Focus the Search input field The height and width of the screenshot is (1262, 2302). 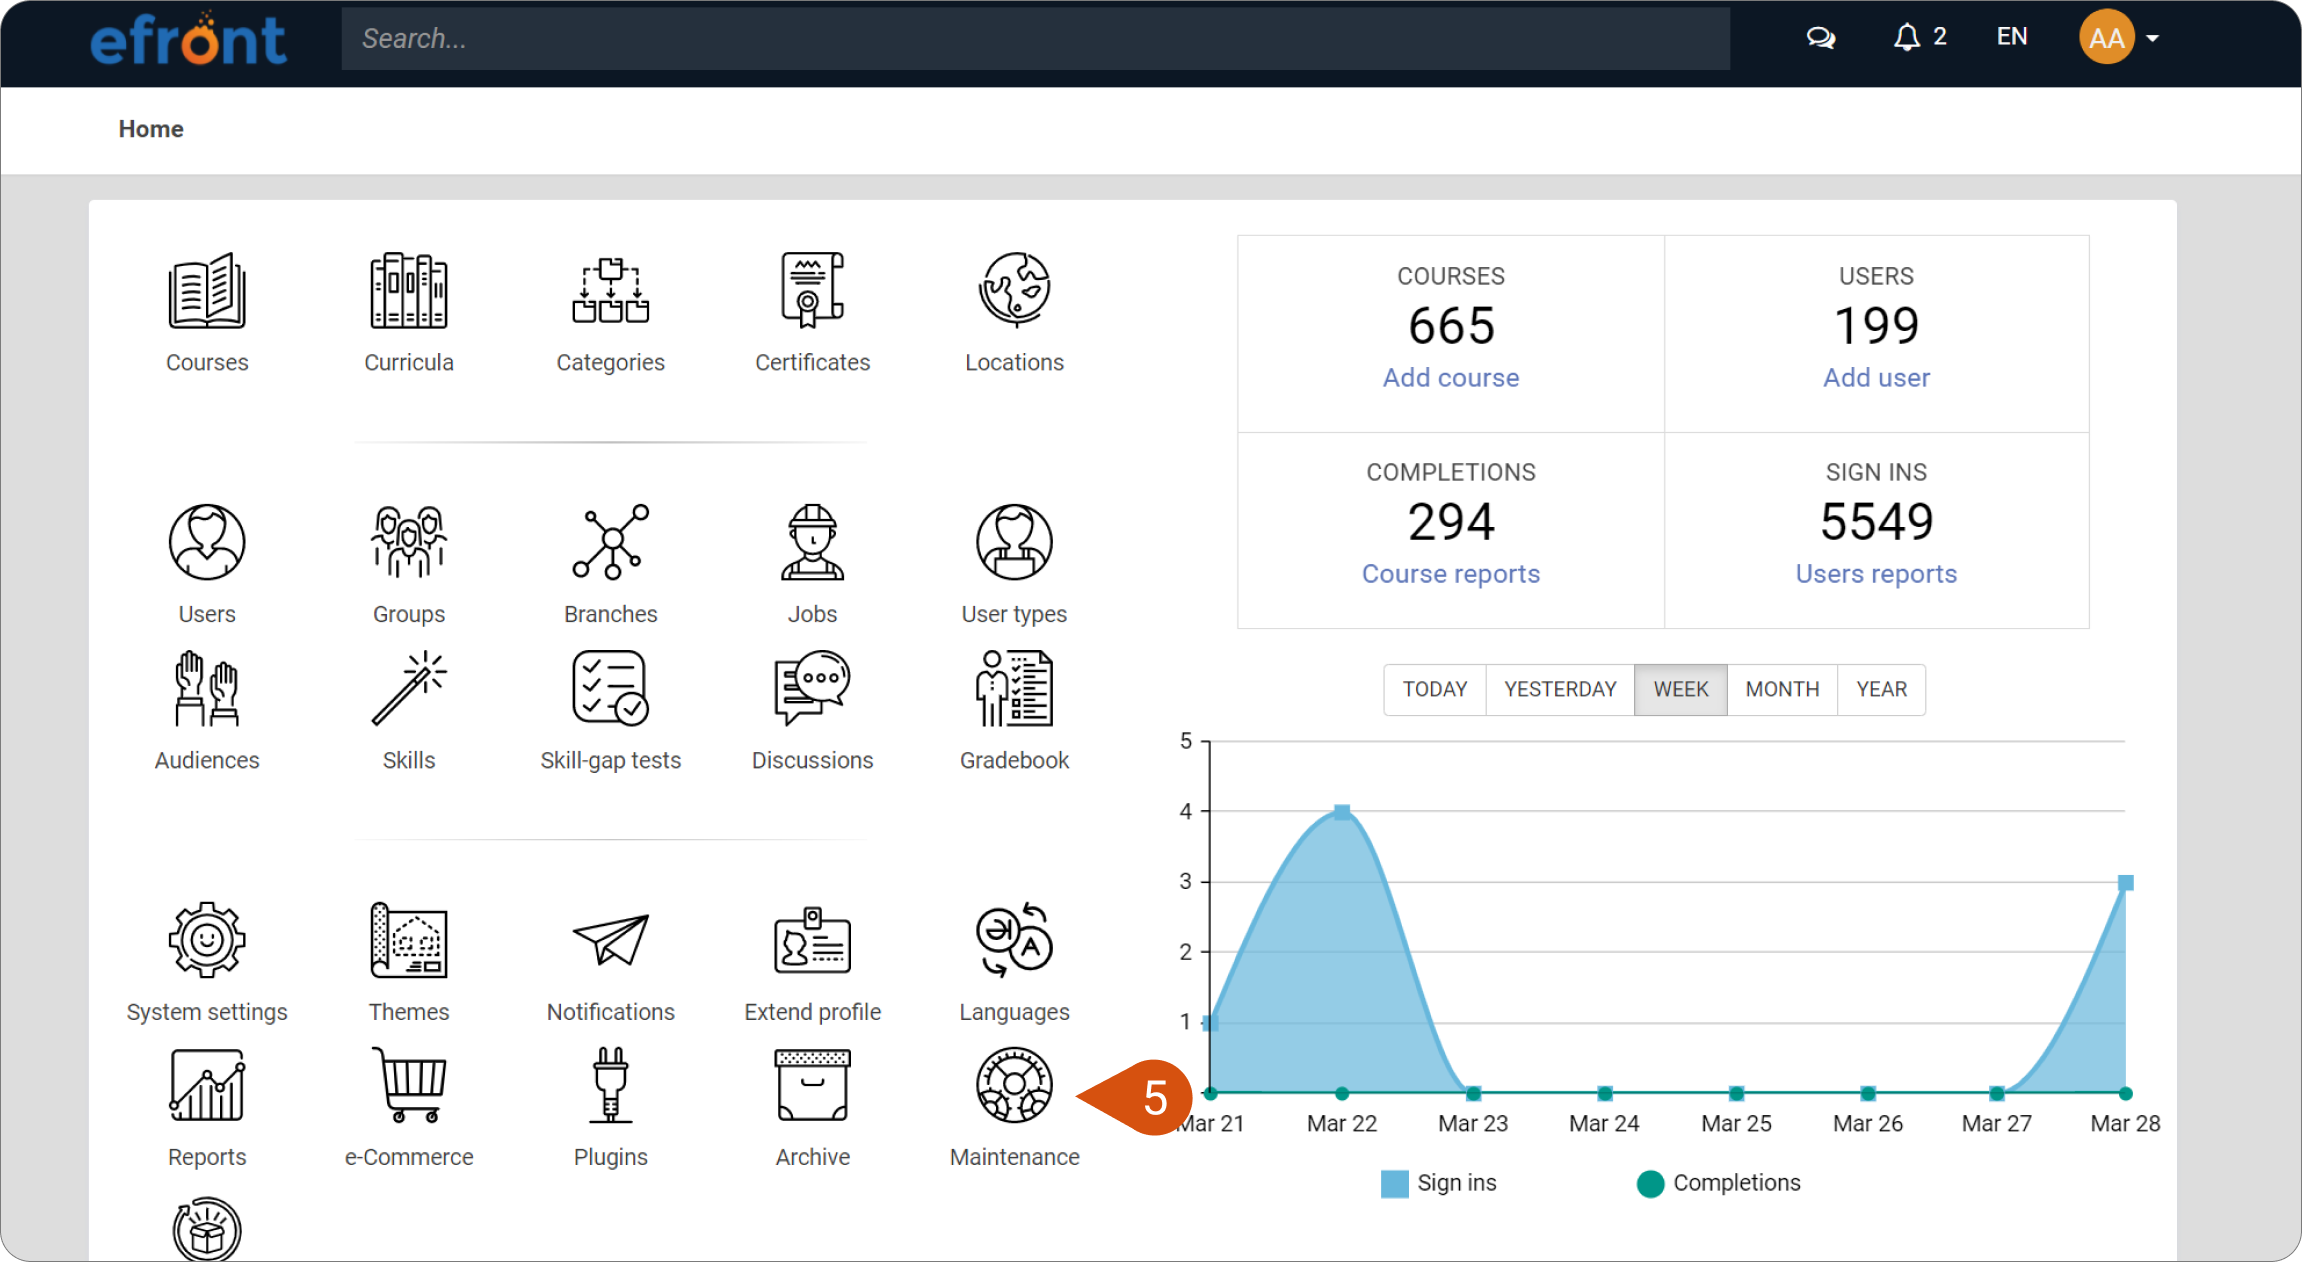(1035, 39)
